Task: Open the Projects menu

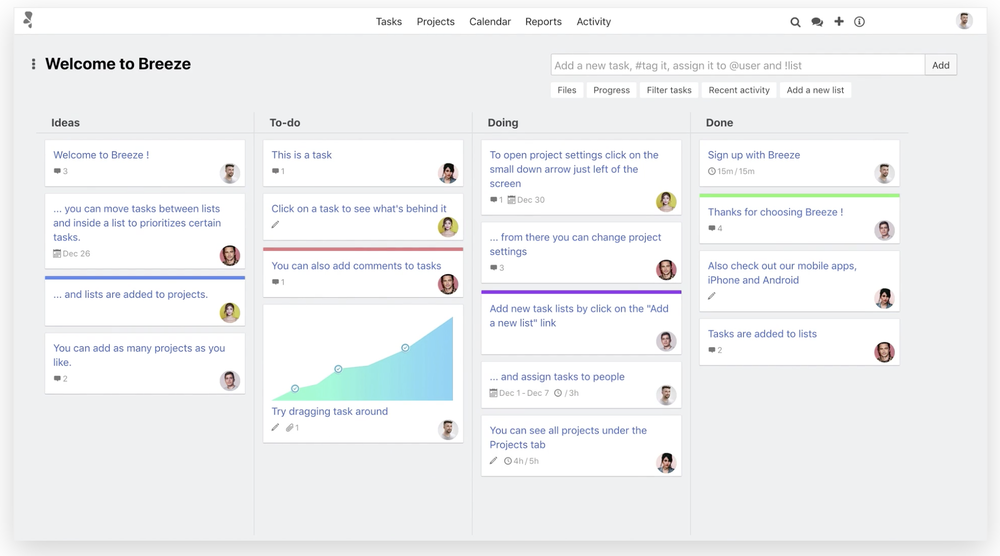Action: (436, 22)
